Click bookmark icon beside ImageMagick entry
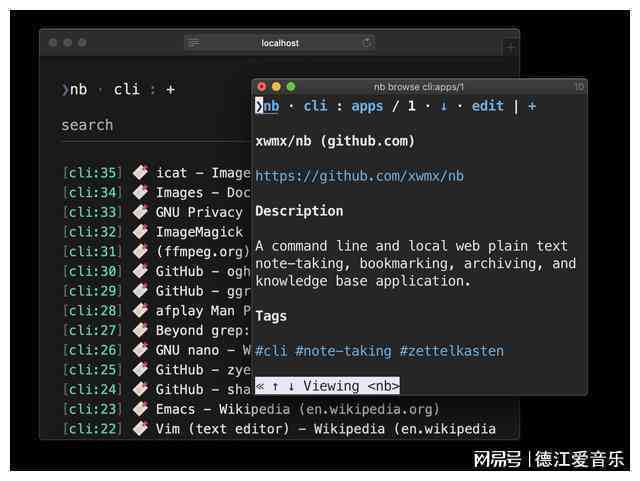 click(x=140, y=232)
